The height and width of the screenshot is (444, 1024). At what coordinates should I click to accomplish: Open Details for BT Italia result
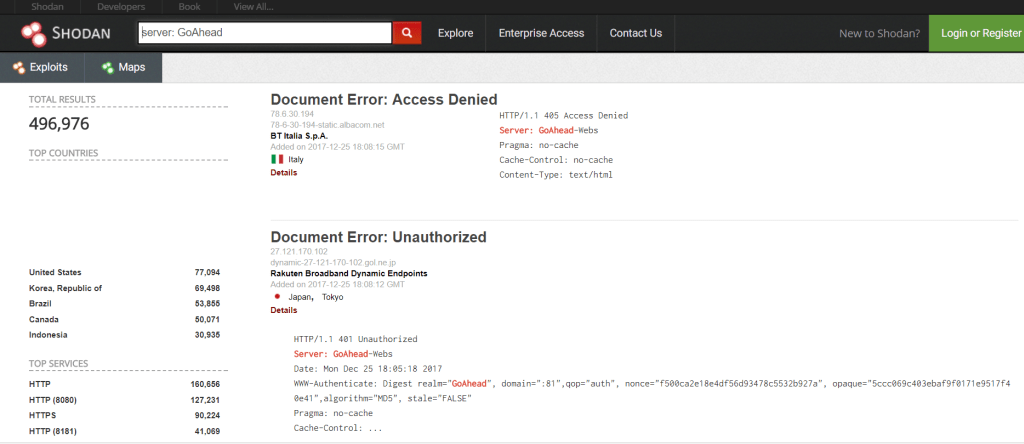point(283,173)
